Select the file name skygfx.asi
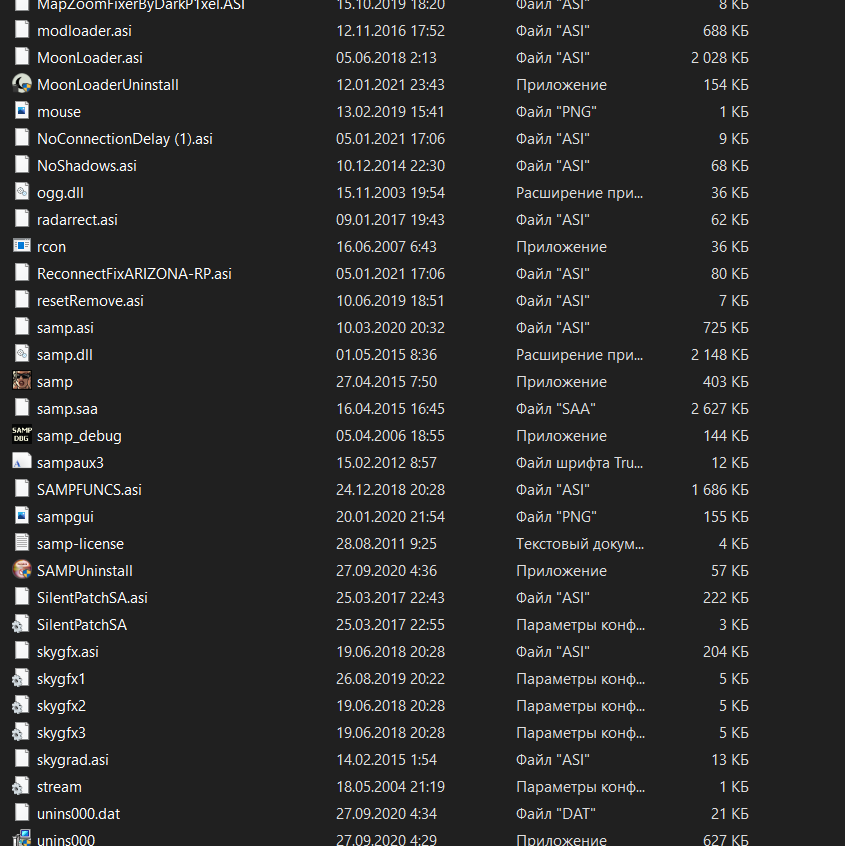 click(x=68, y=652)
